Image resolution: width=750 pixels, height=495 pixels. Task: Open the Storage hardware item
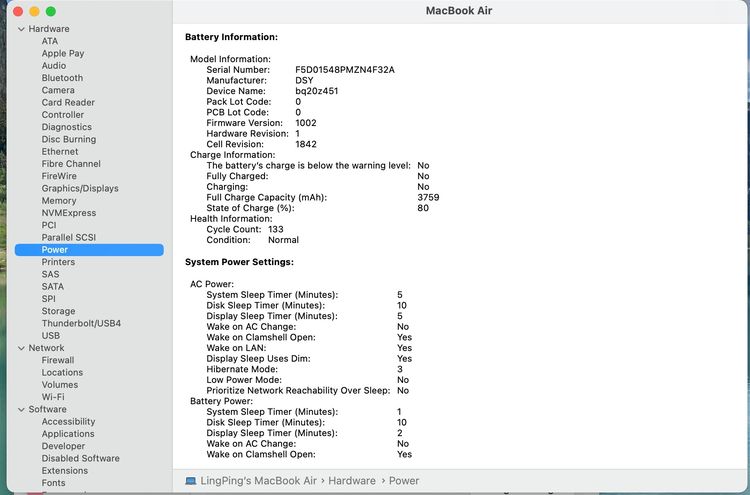[x=58, y=311]
